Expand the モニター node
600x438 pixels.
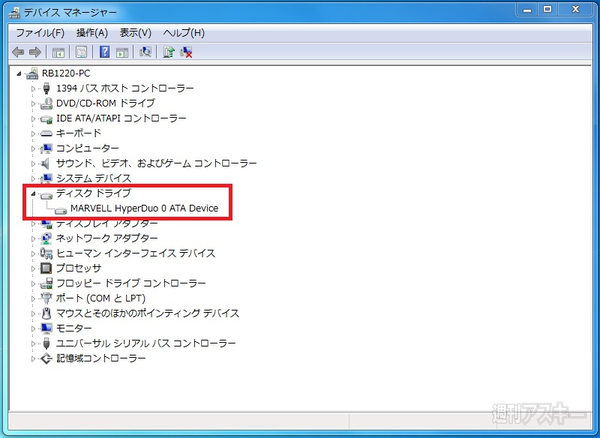(x=33, y=329)
